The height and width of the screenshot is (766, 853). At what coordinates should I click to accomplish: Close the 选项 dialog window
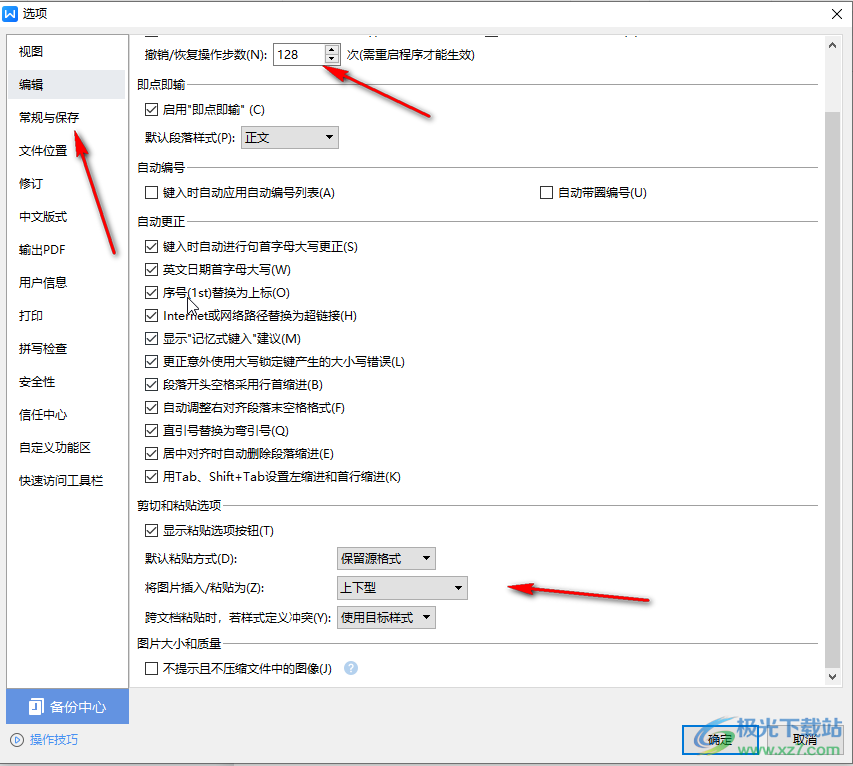click(835, 13)
